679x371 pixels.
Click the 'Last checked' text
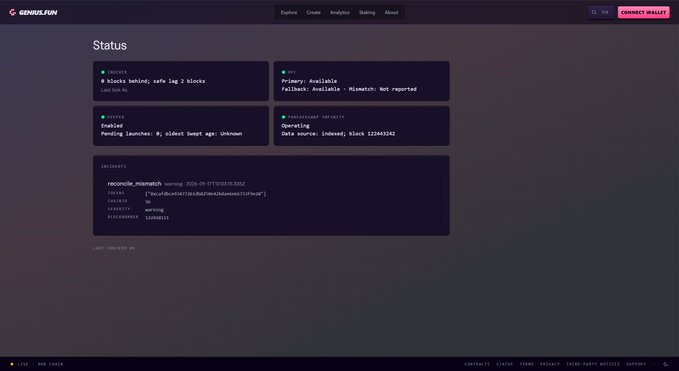pyautogui.click(x=113, y=248)
